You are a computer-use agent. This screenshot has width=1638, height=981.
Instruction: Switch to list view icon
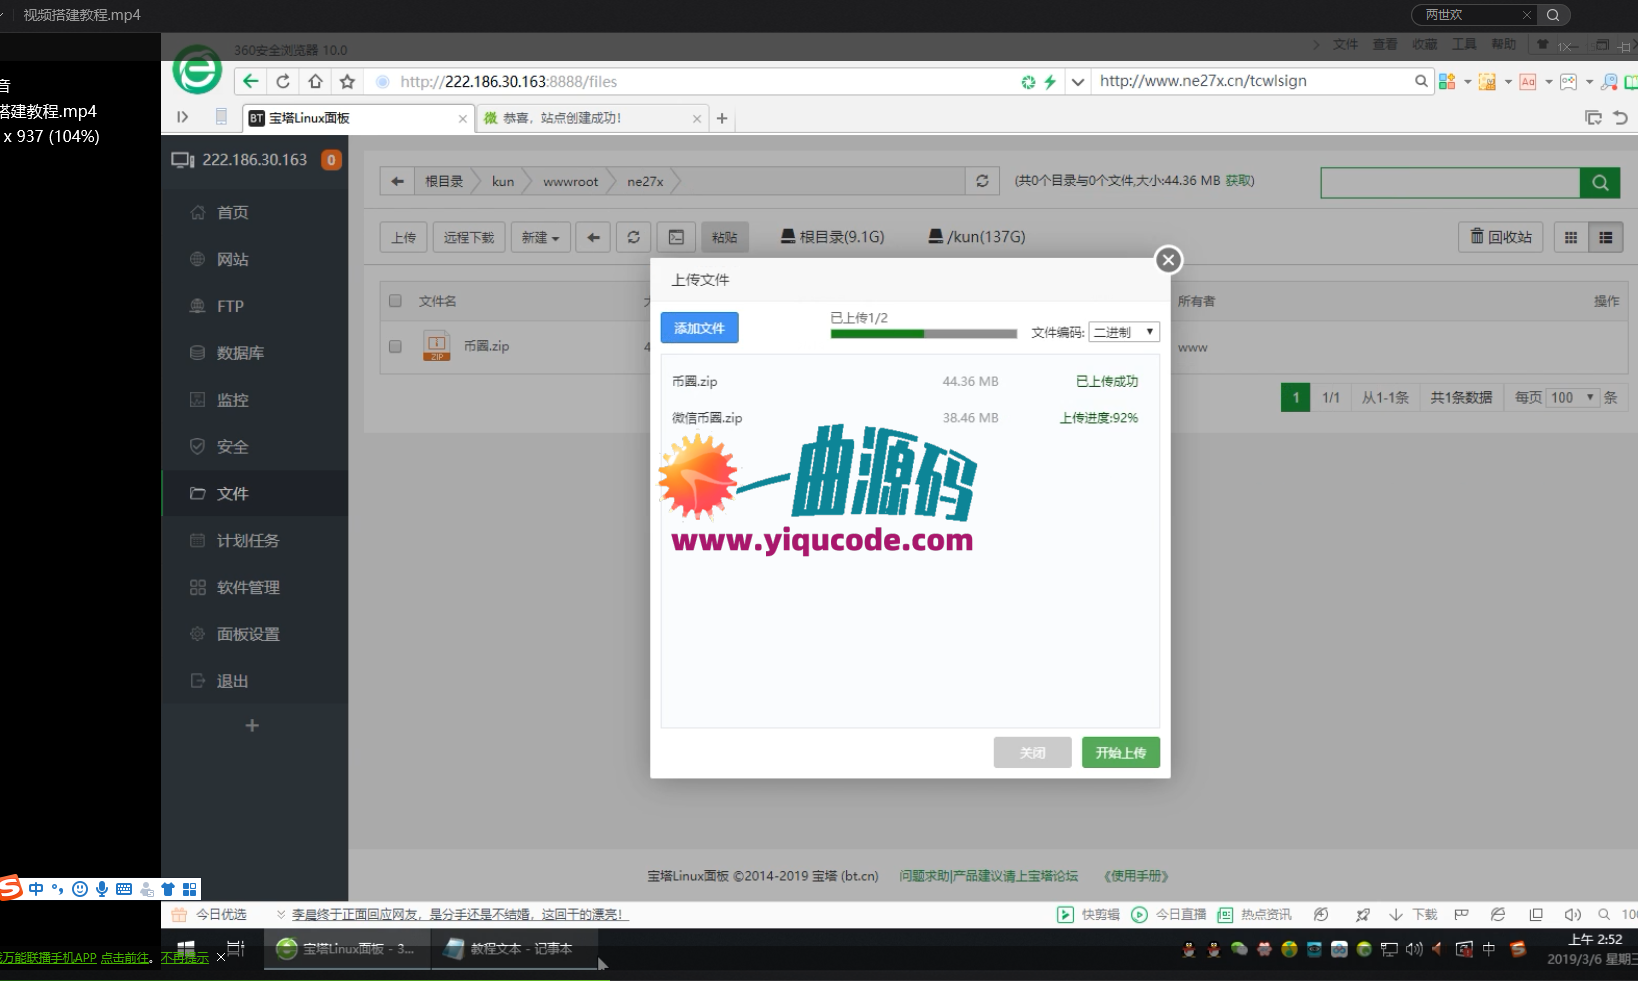[1606, 237]
